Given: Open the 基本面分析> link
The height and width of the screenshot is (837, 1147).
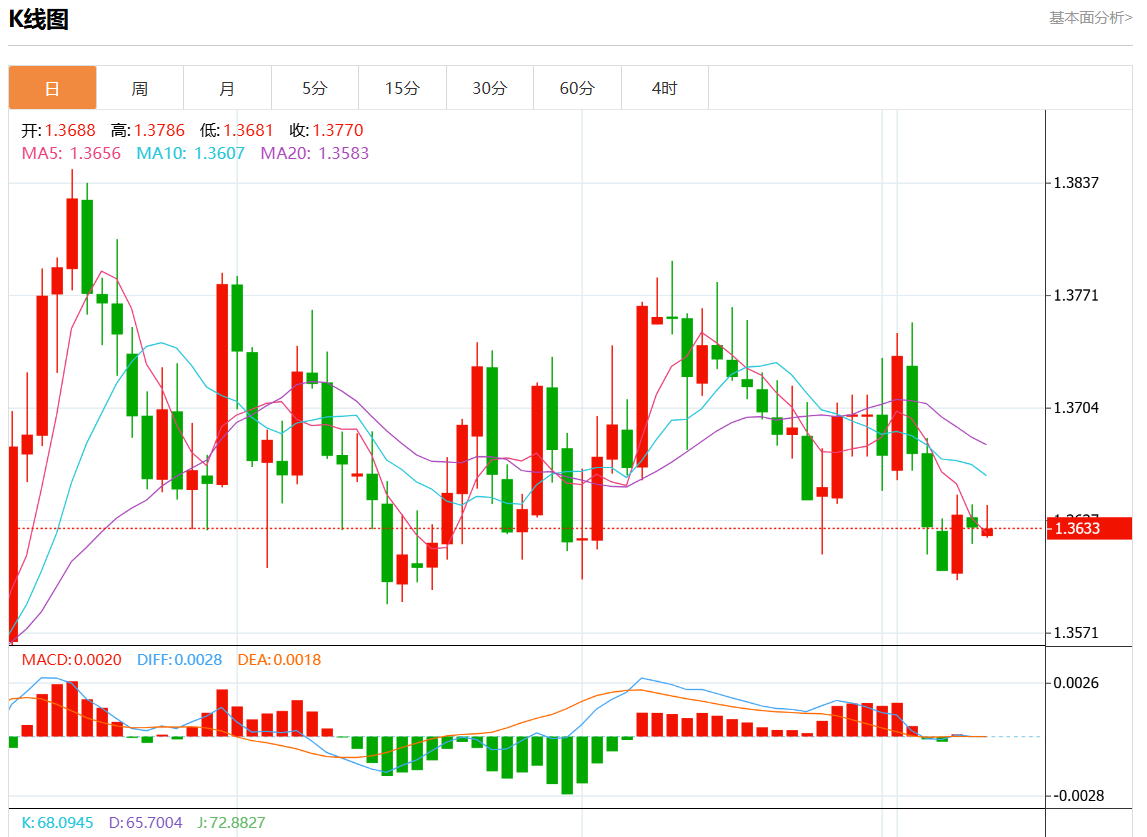Looking at the screenshot, I should coord(1090,18).
